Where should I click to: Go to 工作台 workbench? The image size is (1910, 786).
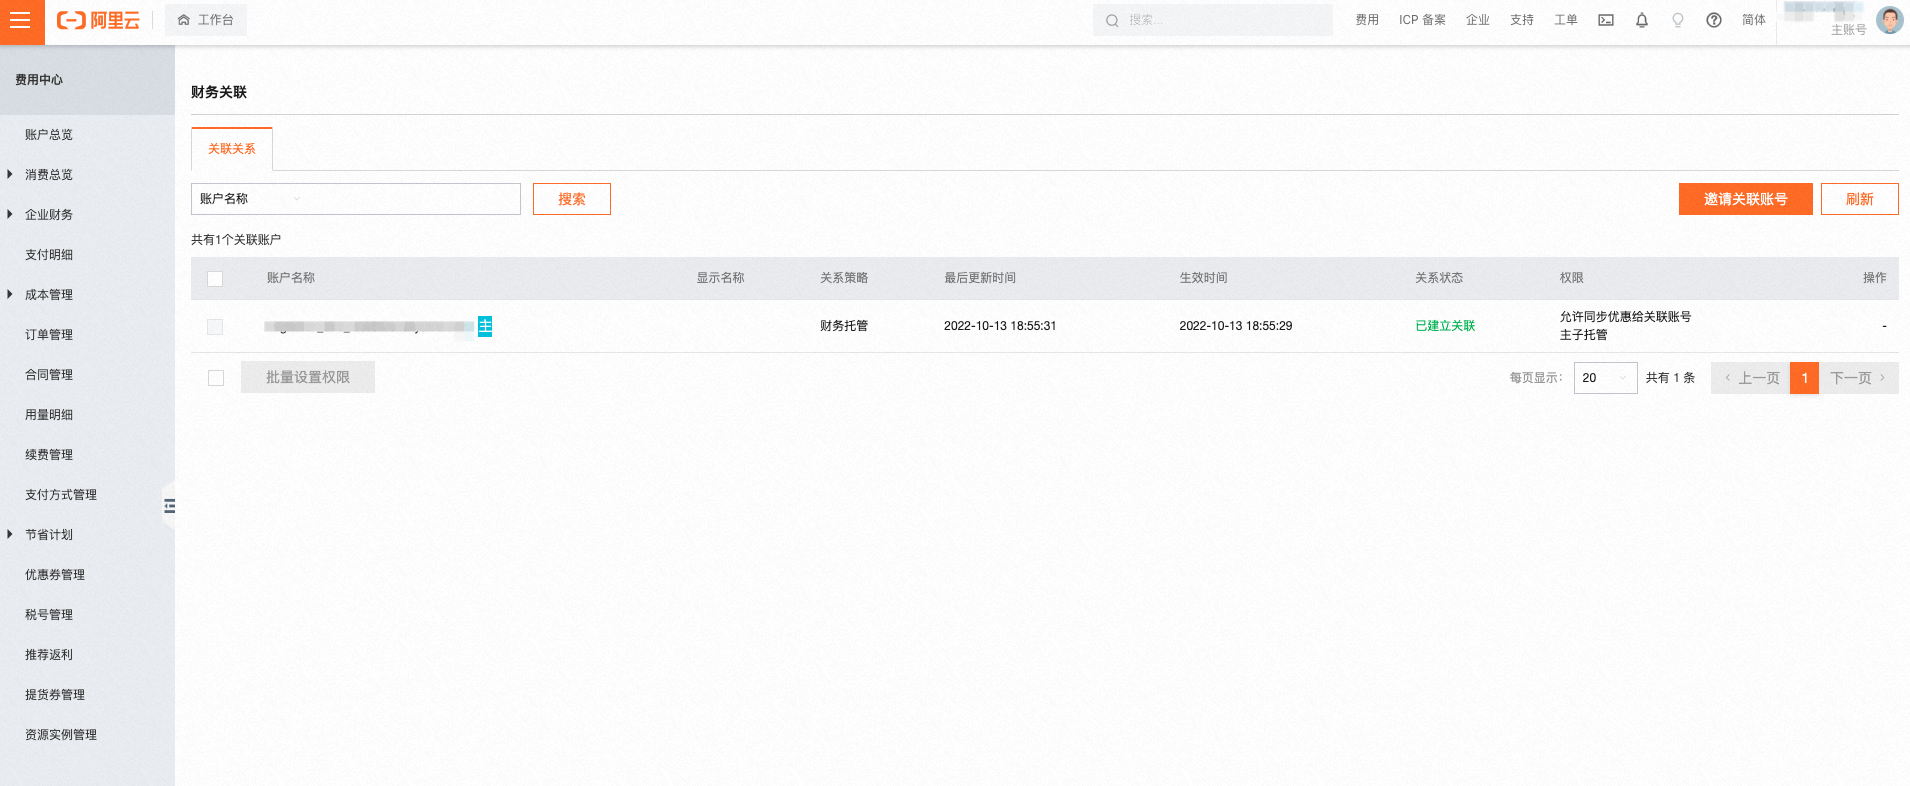click(206, 20)
